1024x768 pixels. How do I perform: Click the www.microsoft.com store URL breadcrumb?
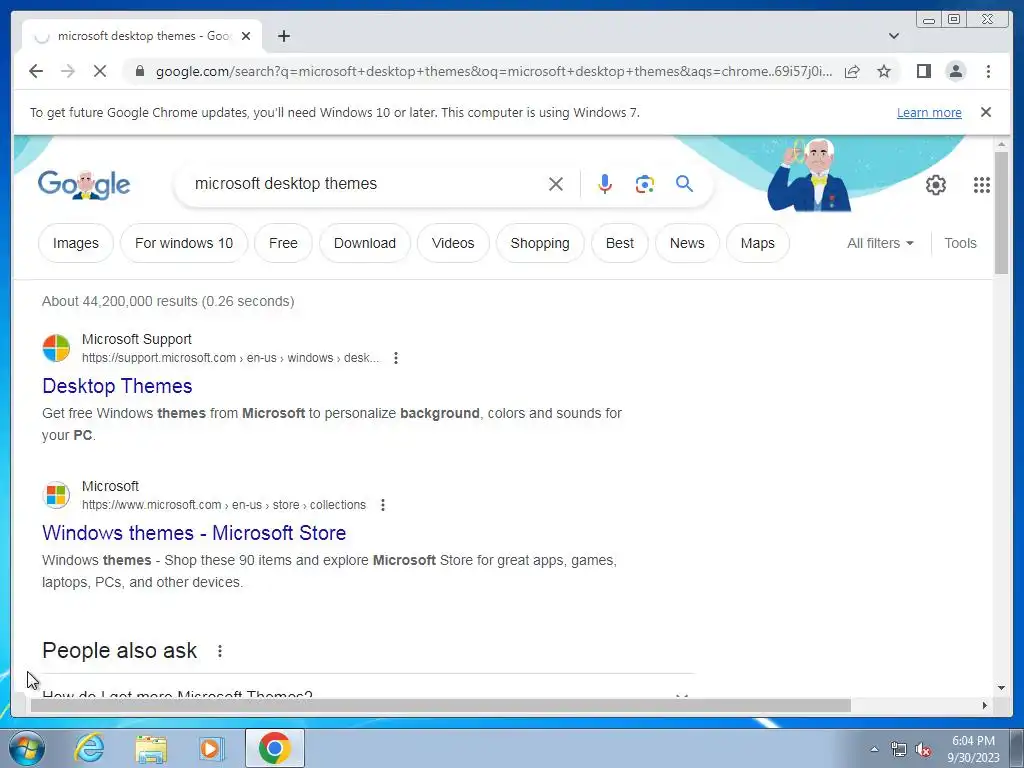coord(224,505)
